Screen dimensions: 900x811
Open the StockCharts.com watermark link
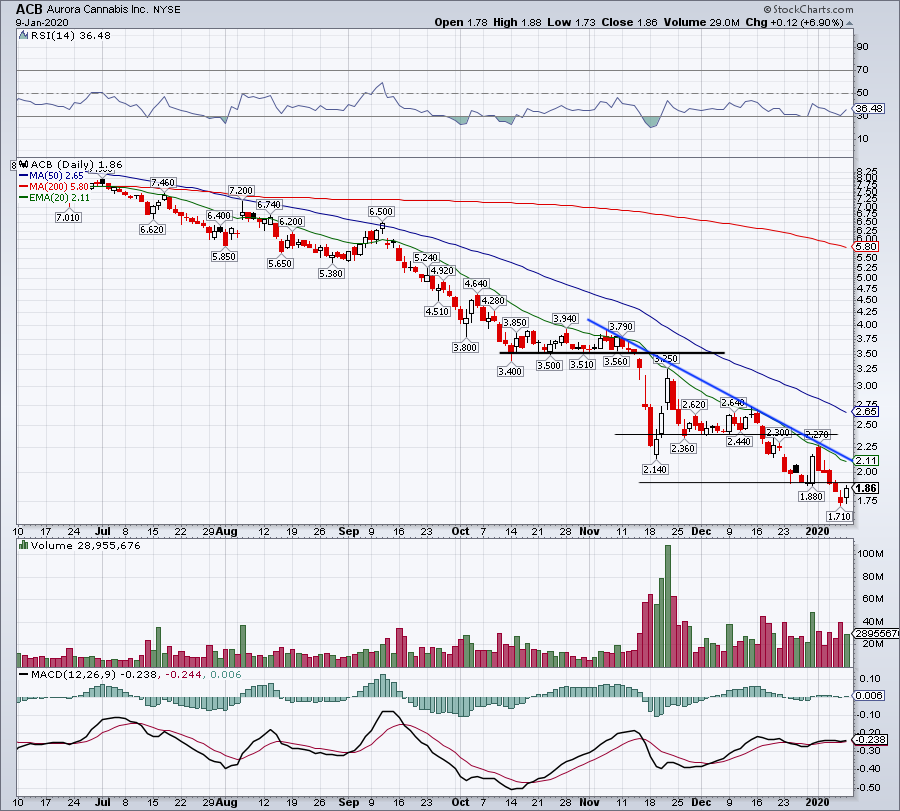click(808, 9)
